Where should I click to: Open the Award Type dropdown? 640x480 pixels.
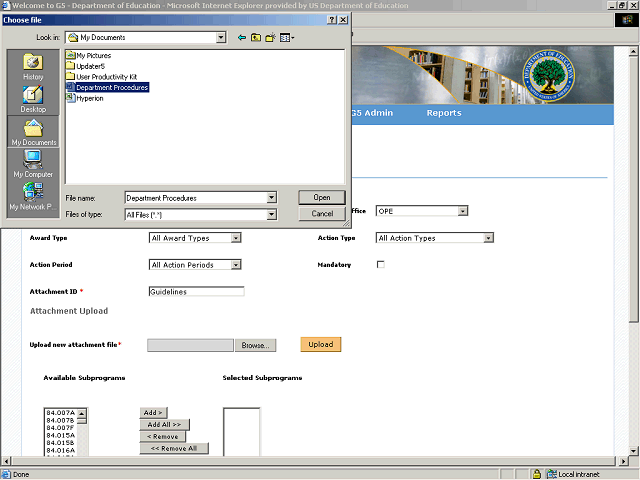(x=195, y=238)
